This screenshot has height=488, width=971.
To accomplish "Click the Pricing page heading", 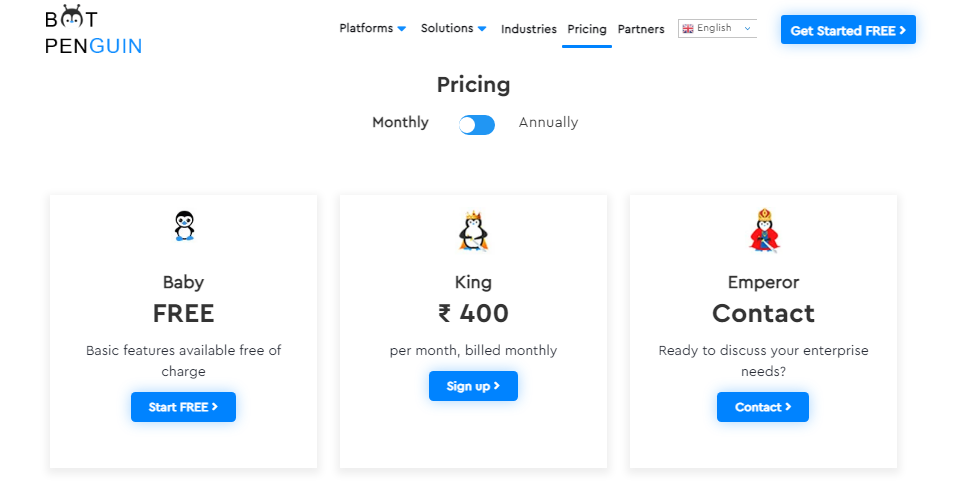I will point(474,85).
